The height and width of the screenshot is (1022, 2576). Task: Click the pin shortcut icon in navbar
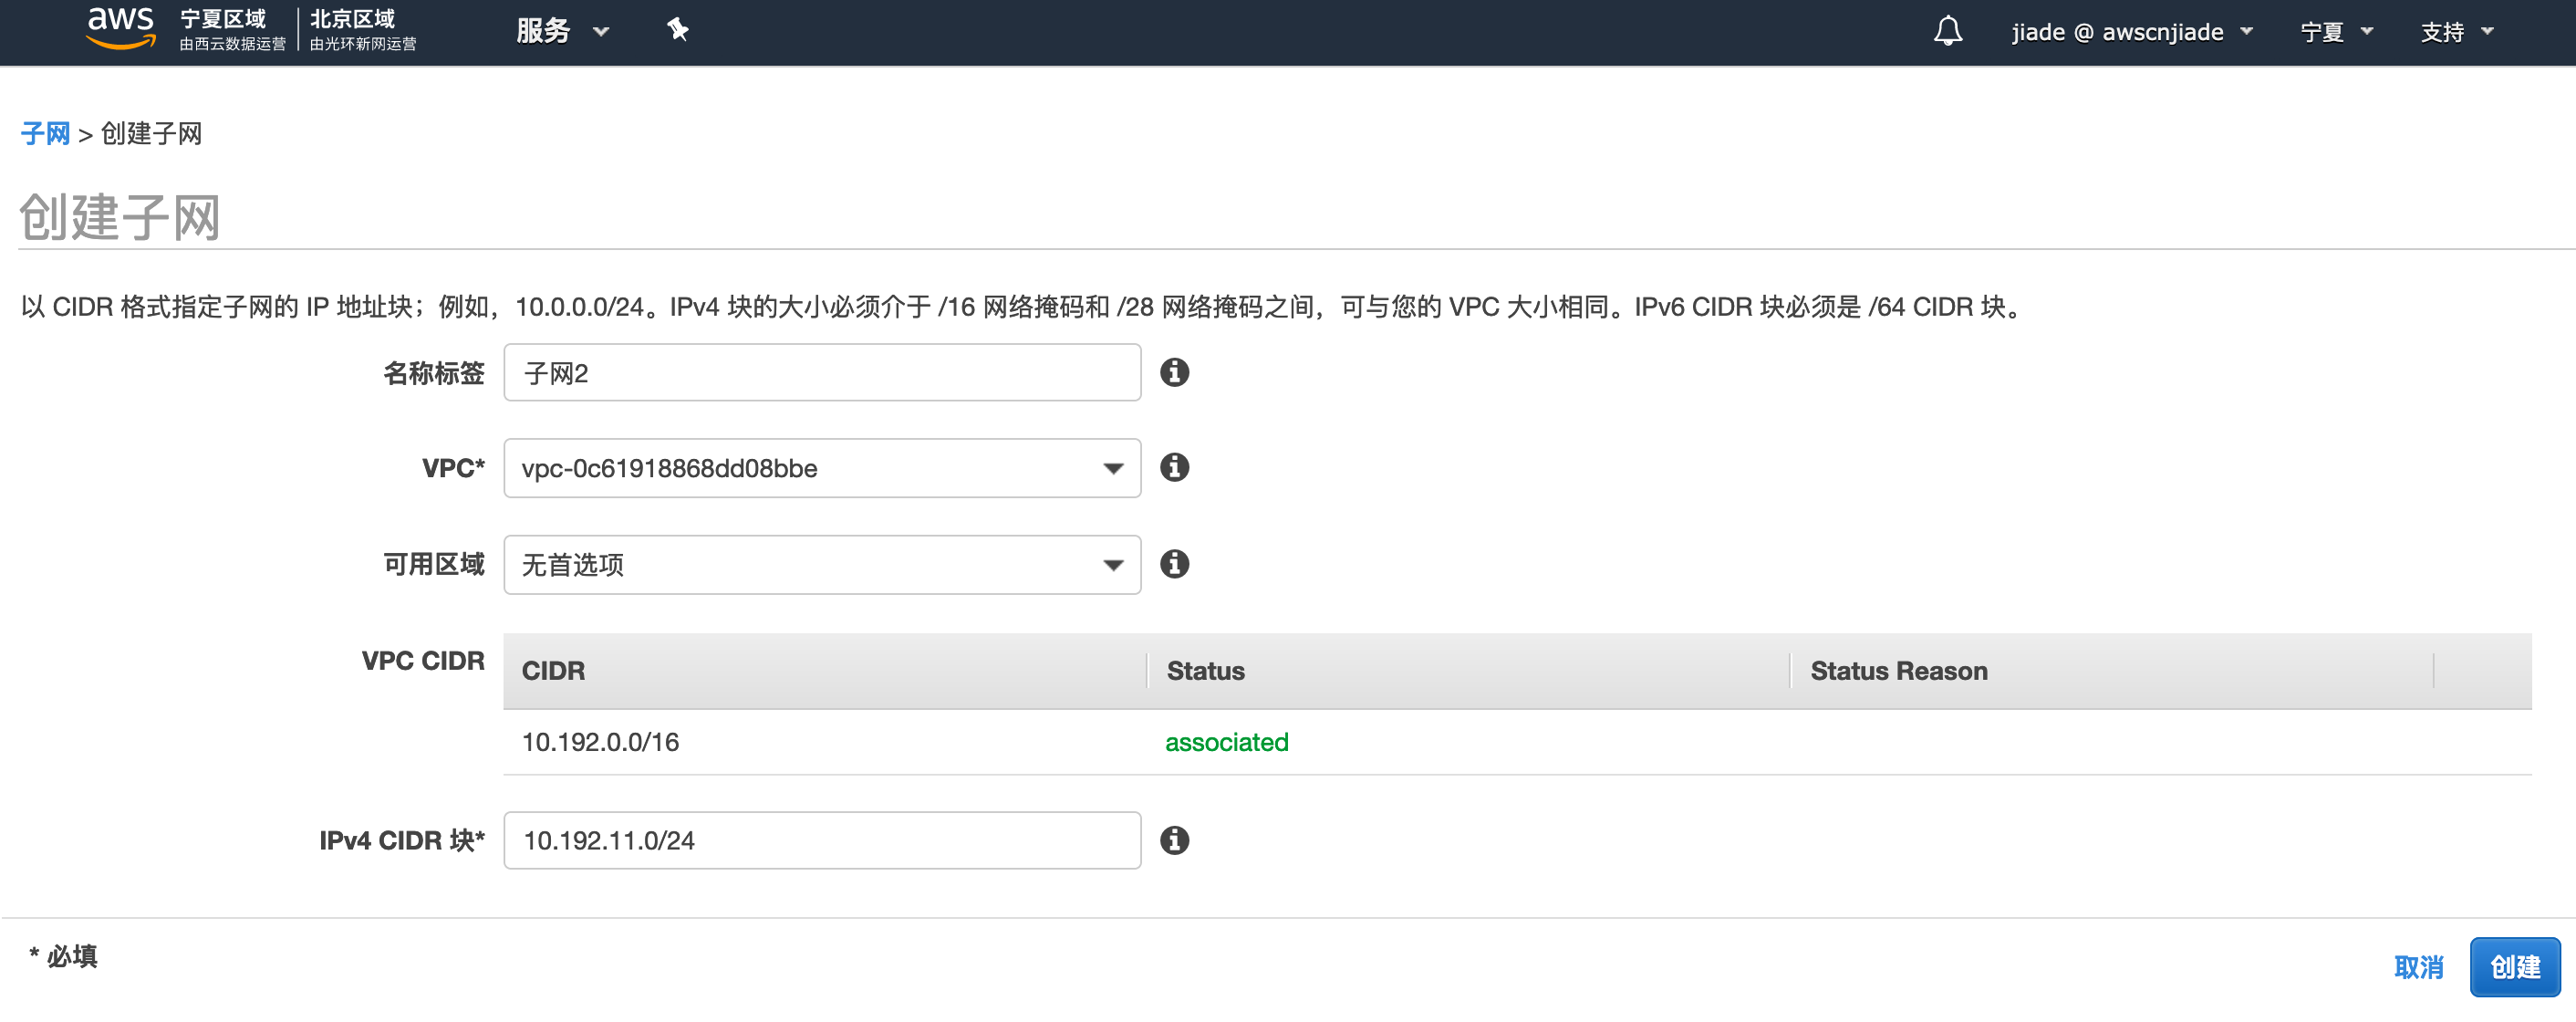pyautogui.click(x=678, y=30)
